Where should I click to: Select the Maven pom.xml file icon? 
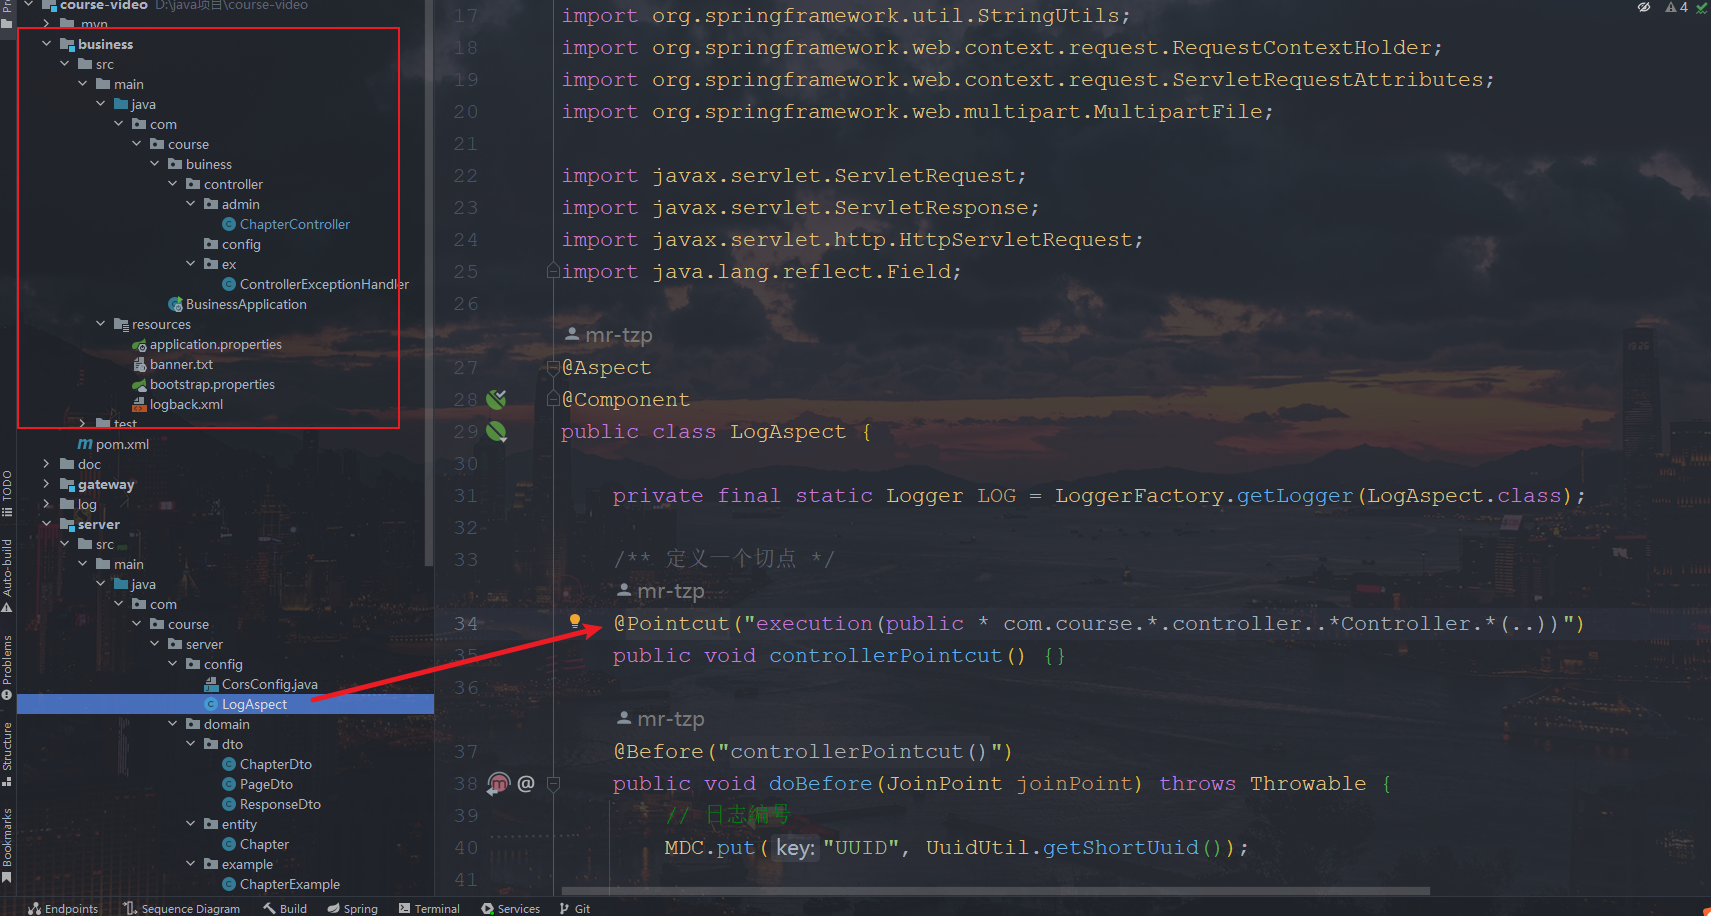click(85, 444)
